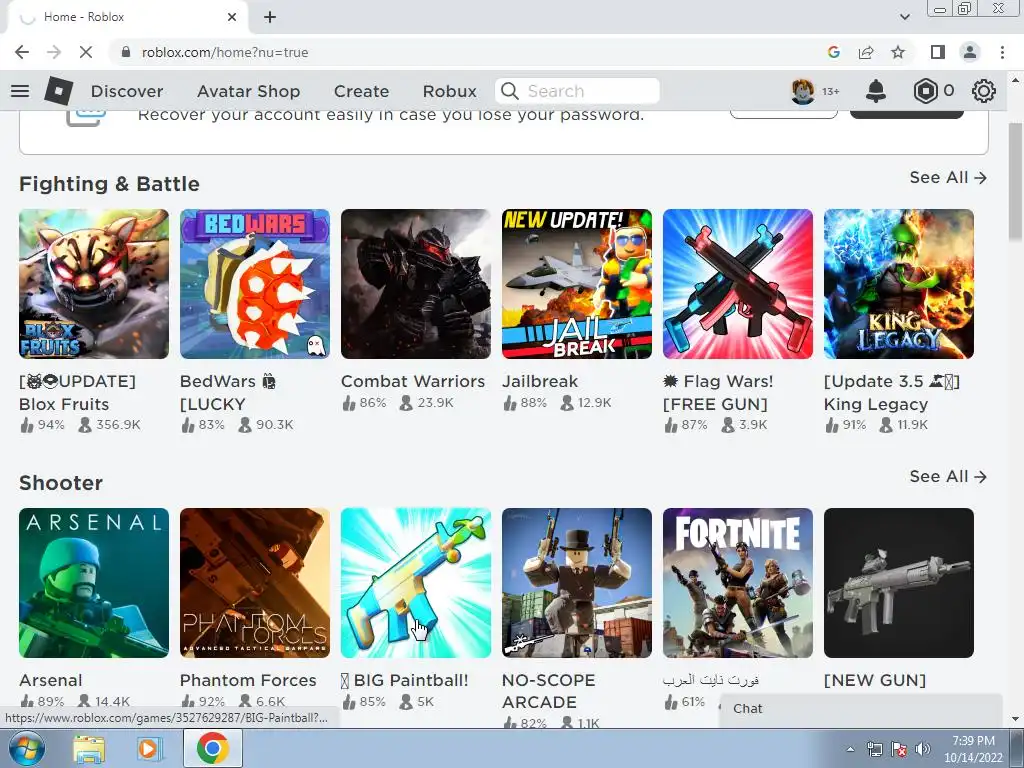This screenshot has height=768, width=1024.
Task: Close the Home - Roblox tab
Action: click(232, 17)
